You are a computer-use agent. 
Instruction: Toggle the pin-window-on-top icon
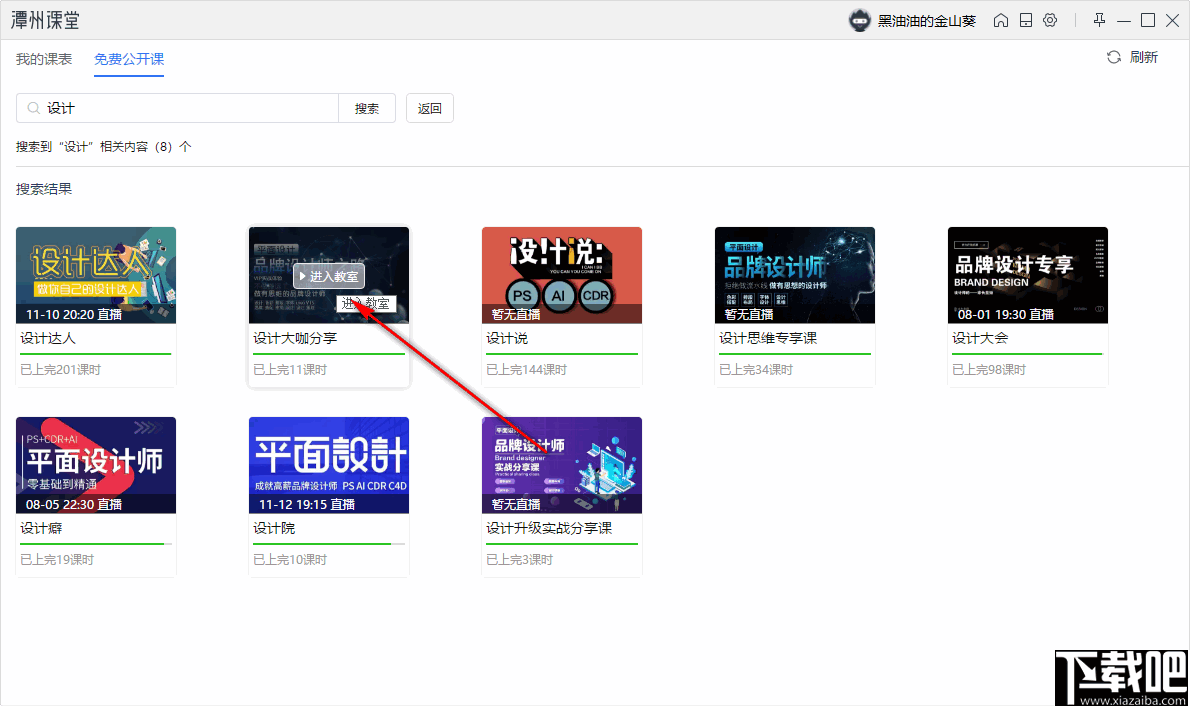pyautogui.click(x=1097, y=19)
